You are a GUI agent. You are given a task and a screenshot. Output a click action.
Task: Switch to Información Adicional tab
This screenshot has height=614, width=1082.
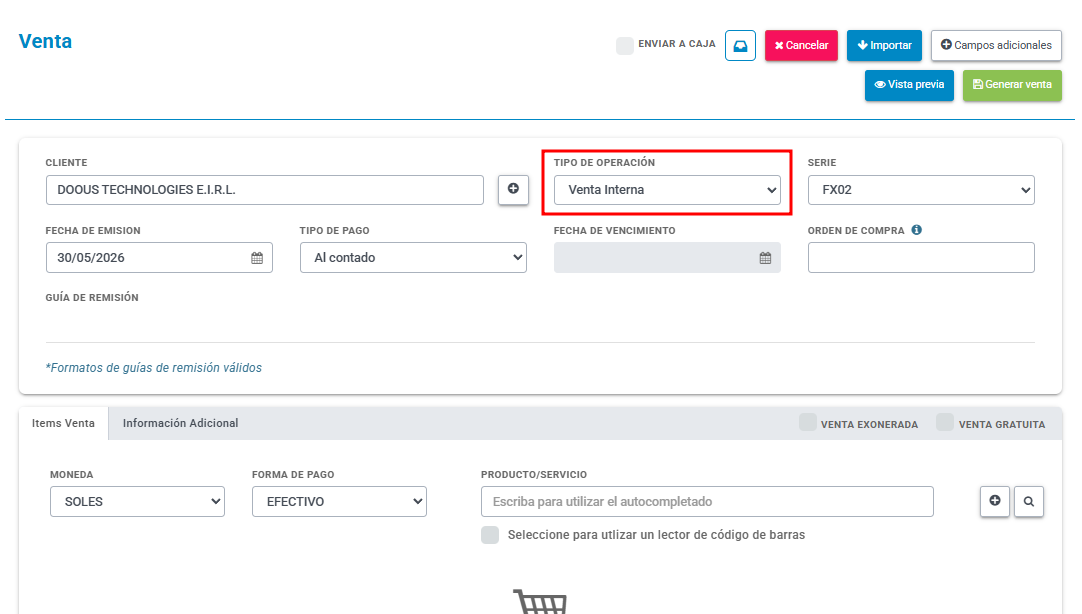click(180, 423)
